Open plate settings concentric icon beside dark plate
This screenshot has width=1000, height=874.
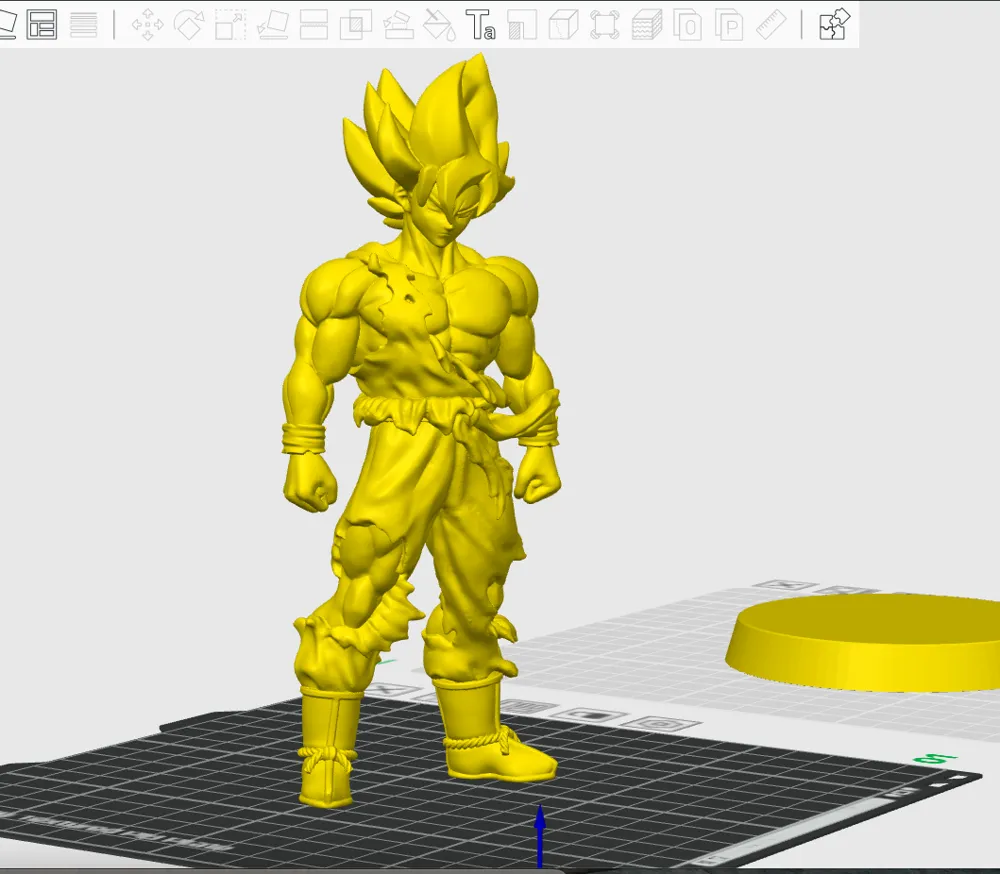coord(661,723)
